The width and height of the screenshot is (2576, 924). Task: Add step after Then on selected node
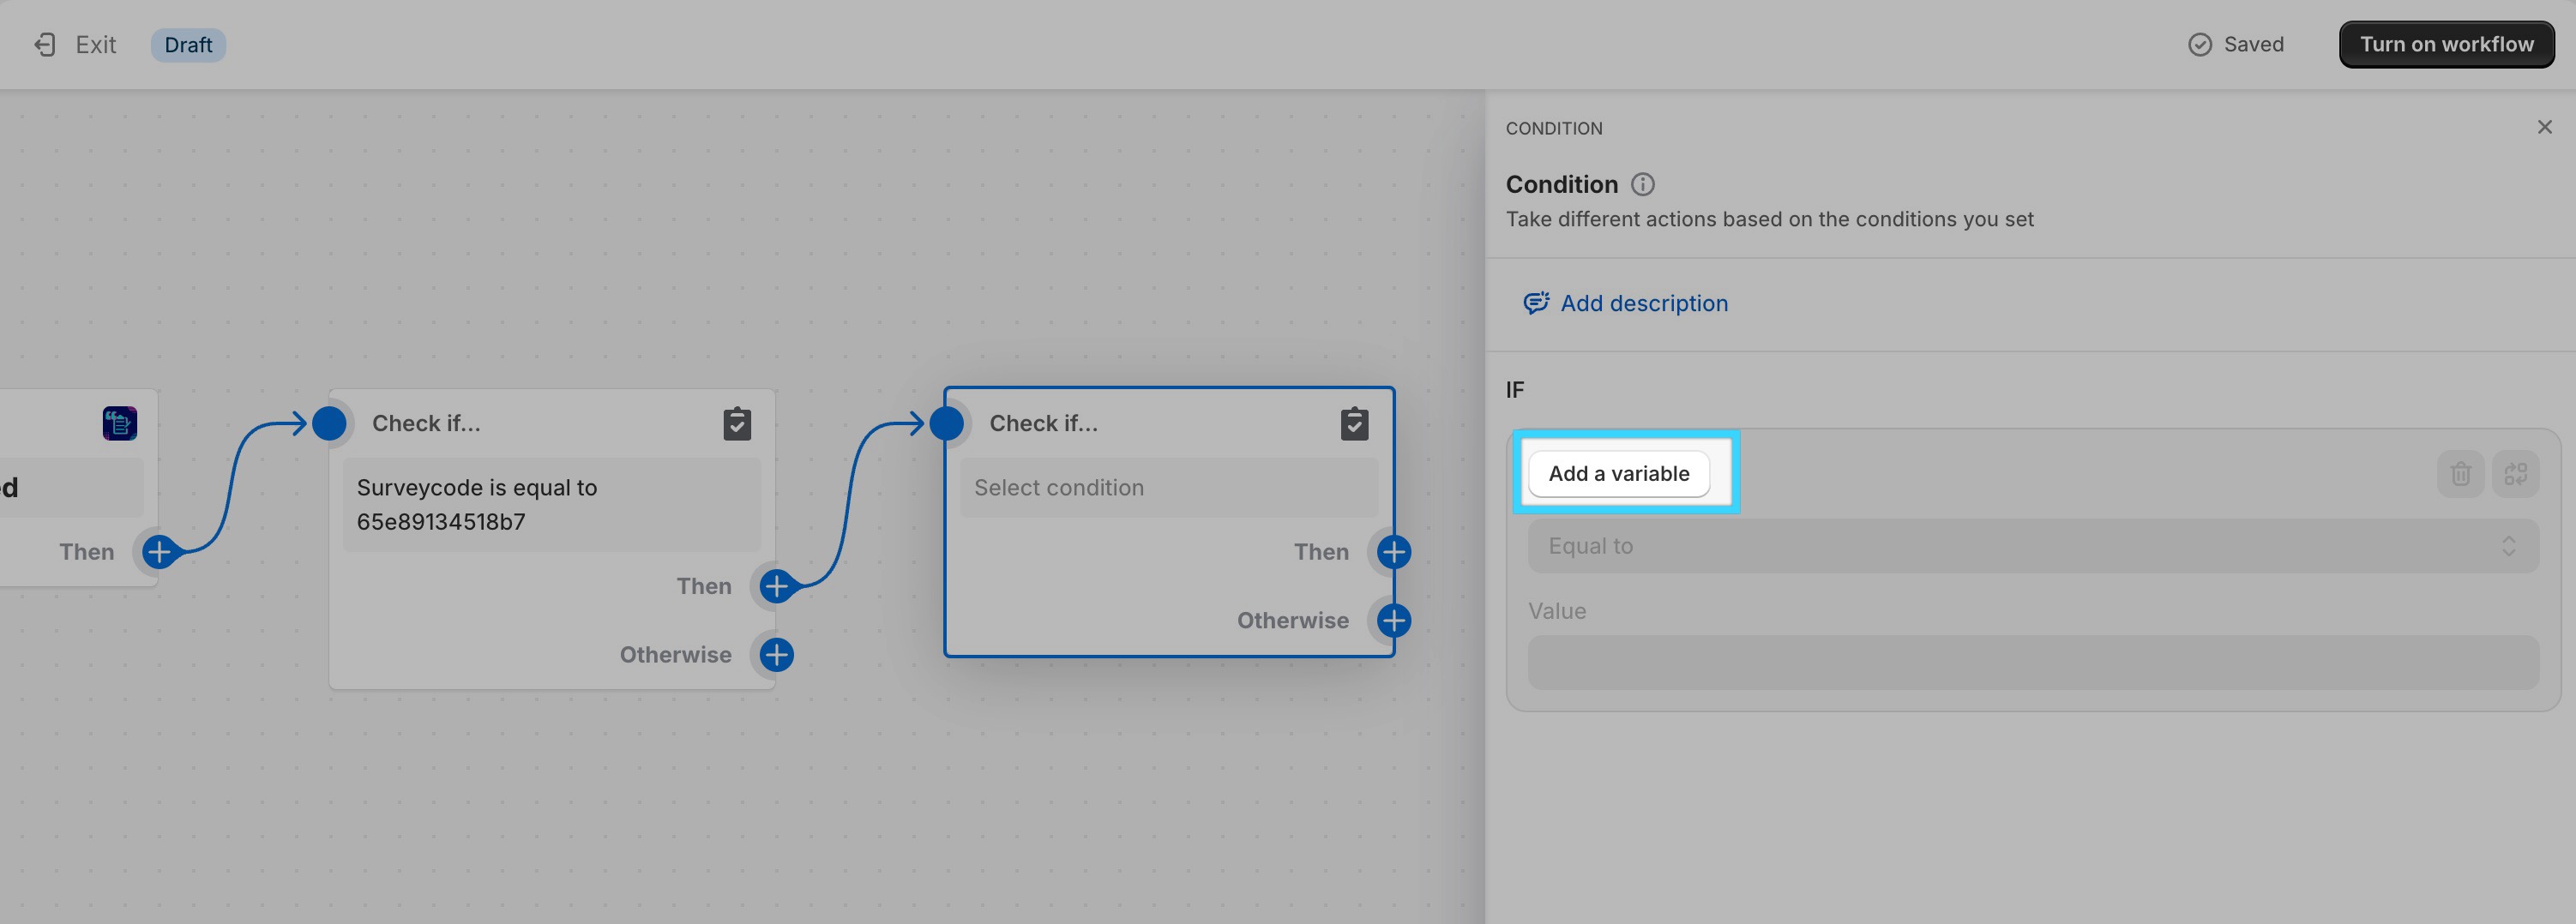pos(1393,551)
